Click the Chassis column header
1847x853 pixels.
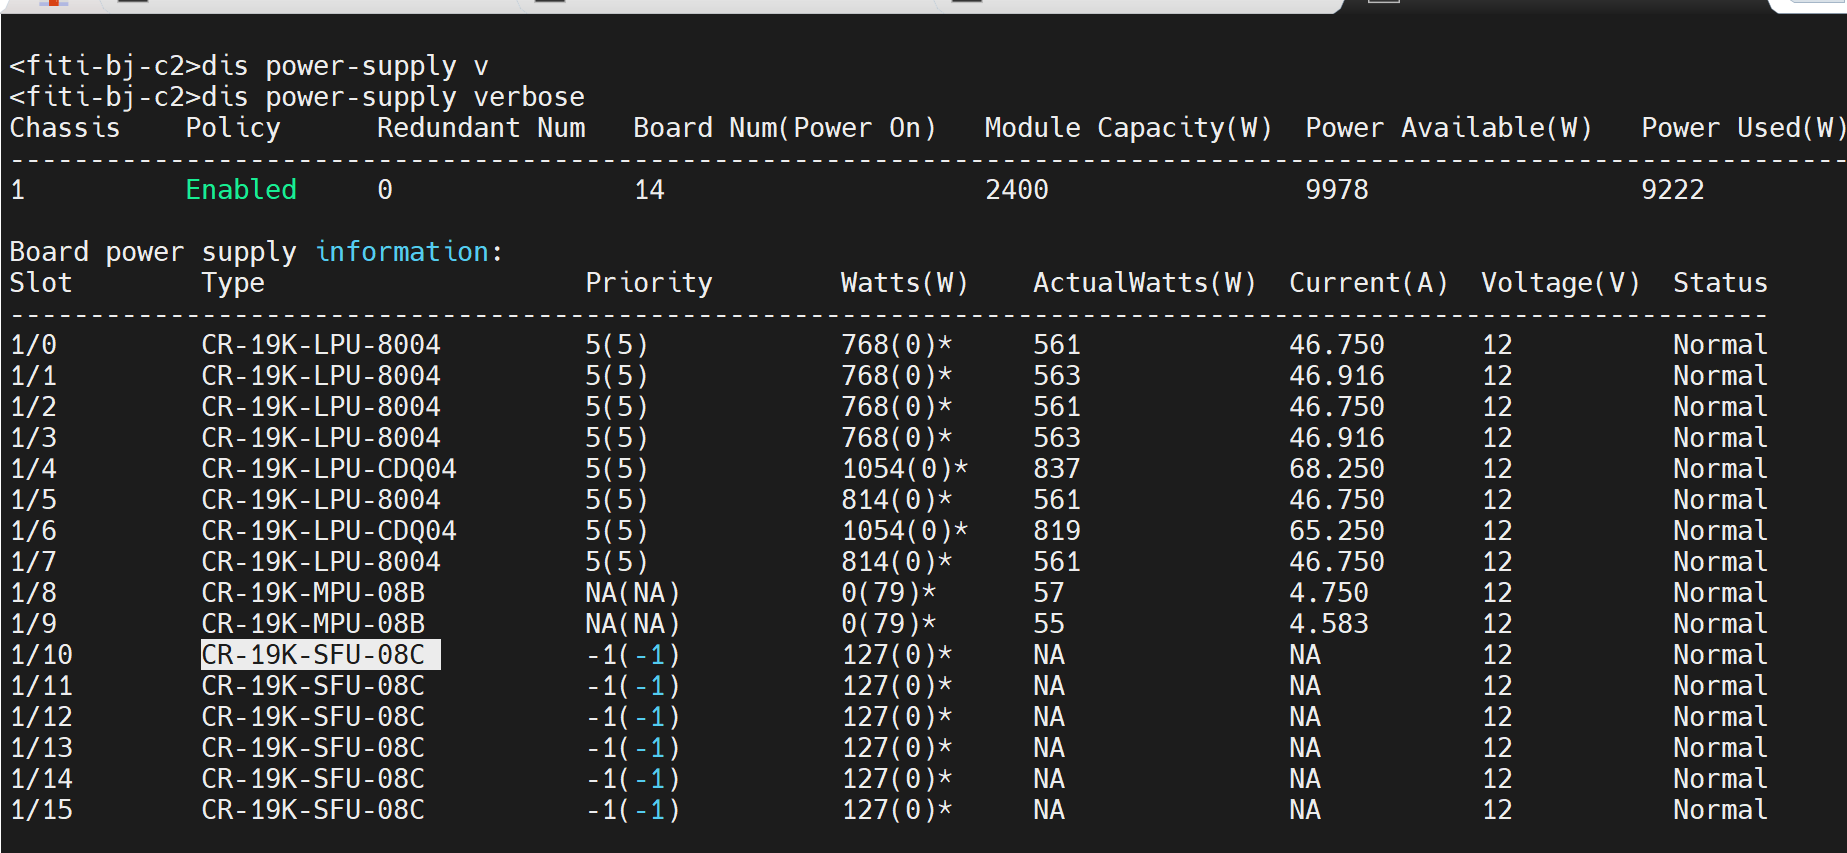[65, 128]
